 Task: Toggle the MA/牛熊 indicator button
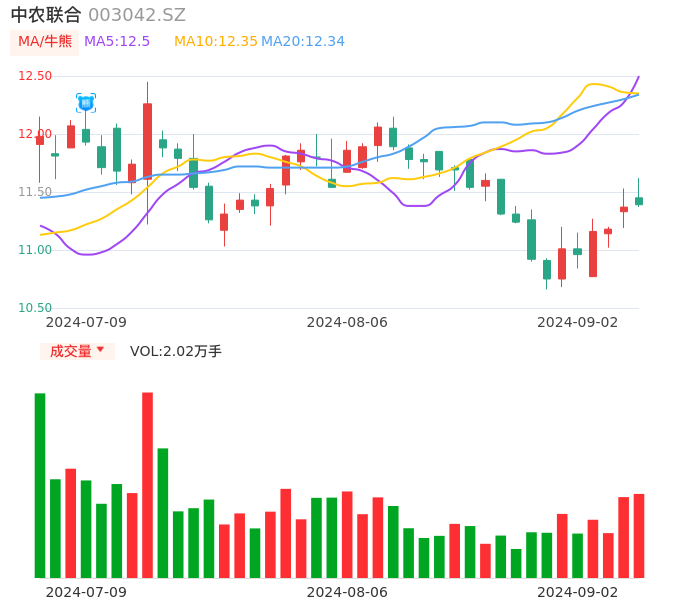[x=44, y=41]
